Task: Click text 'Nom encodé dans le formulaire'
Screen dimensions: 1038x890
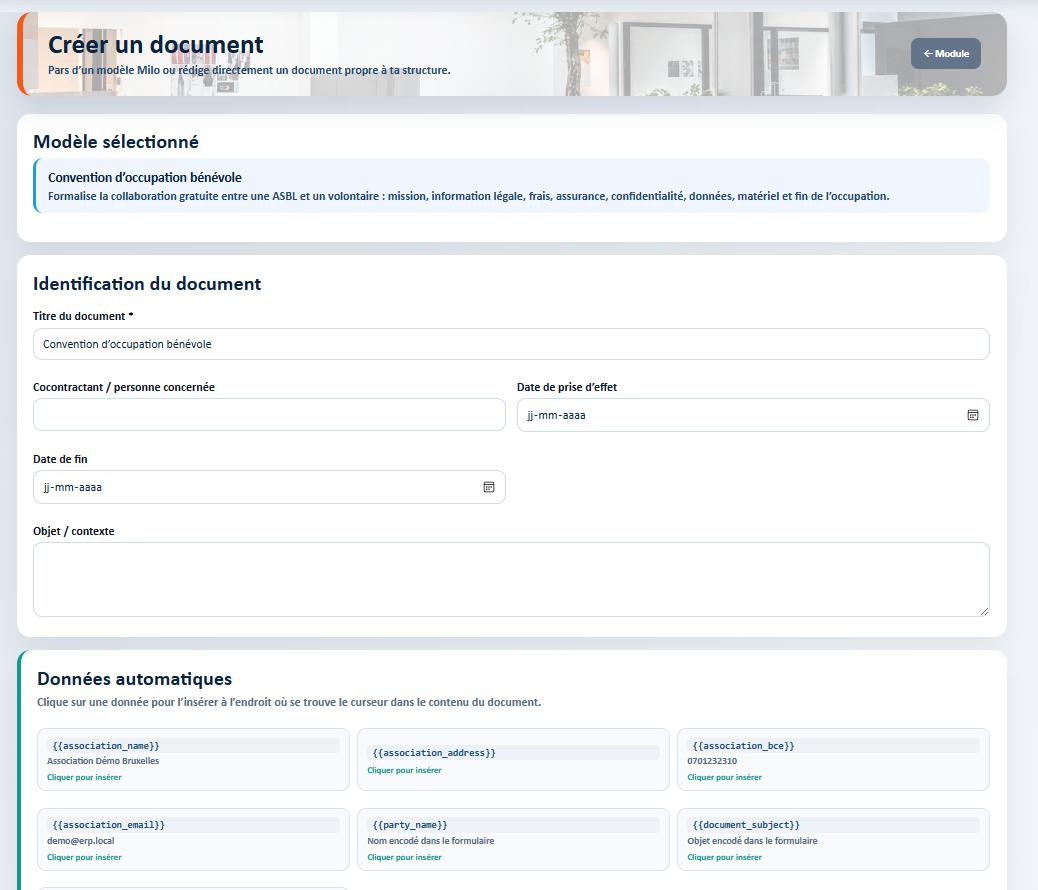Action: coord(431,841)
